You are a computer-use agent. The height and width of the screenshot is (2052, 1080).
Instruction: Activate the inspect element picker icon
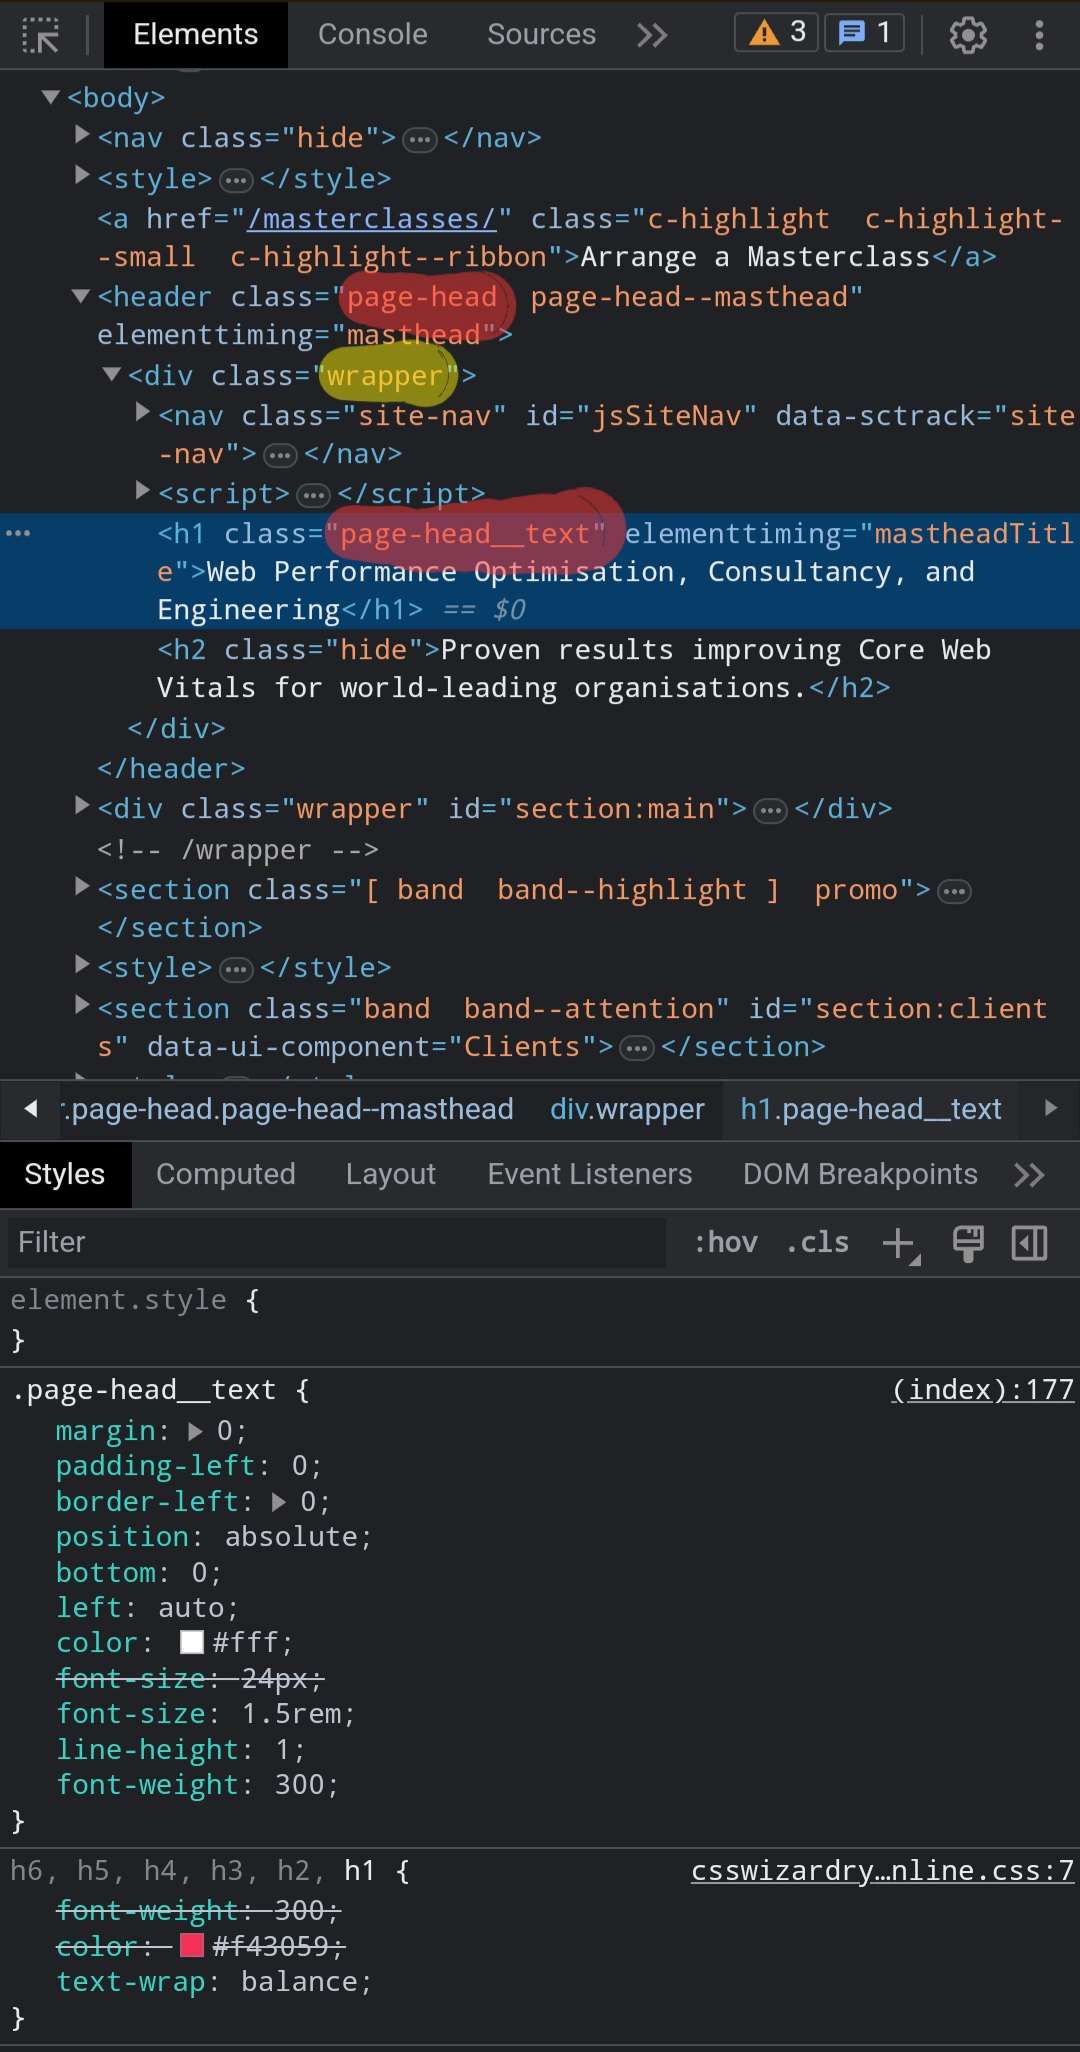tap(41, 35)
